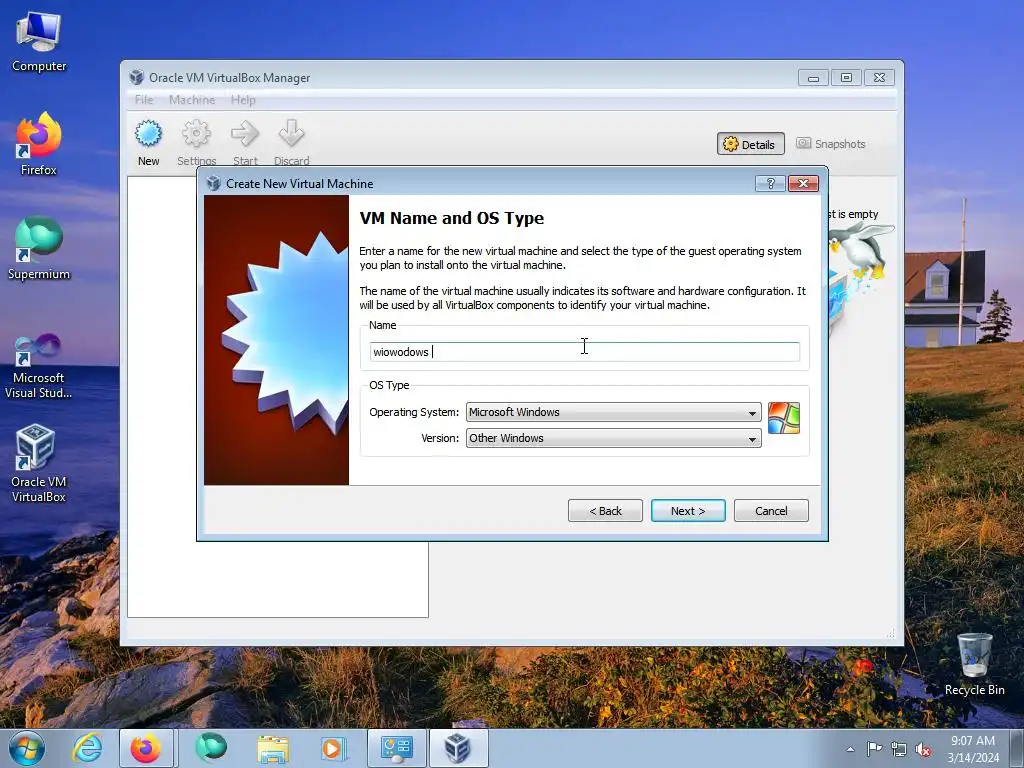Open the Computer desktop icon
Viewport: 1024px width, 768px height.
[39, 42]
